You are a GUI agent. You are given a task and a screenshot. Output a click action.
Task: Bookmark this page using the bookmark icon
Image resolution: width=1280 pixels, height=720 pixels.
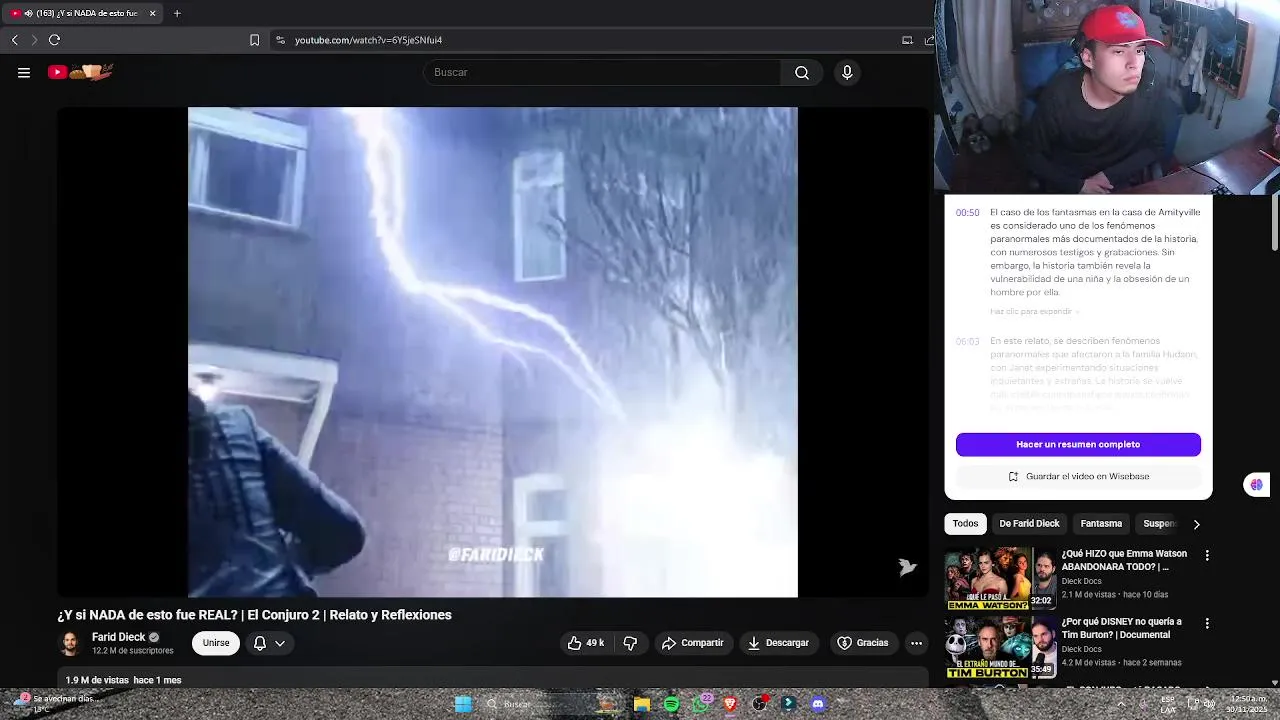pos(254,40)
